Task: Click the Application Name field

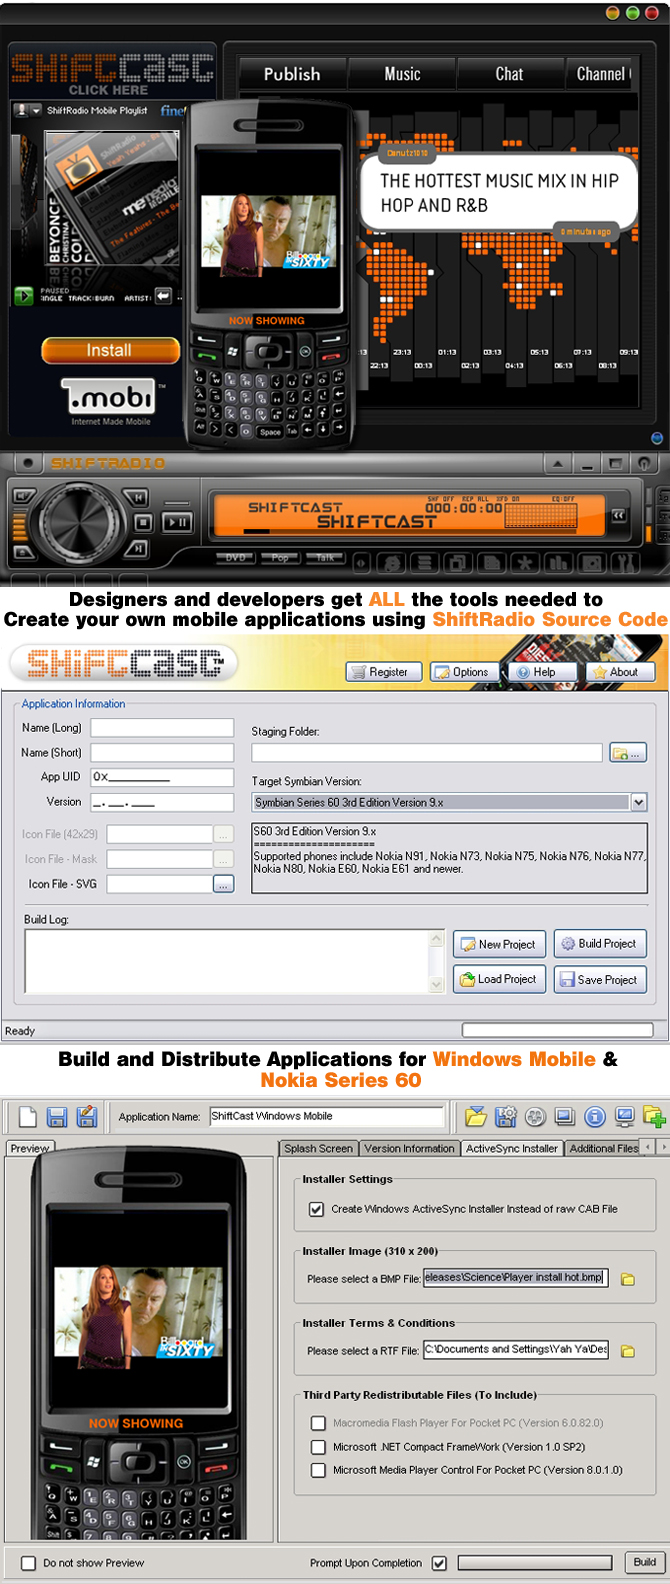Action: click(327, 1117)
